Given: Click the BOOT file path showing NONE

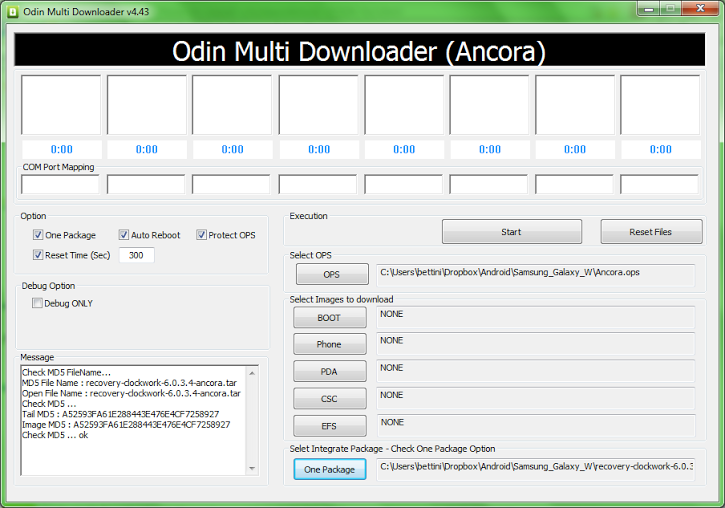Looking at the screenshot, I should 535,317.
